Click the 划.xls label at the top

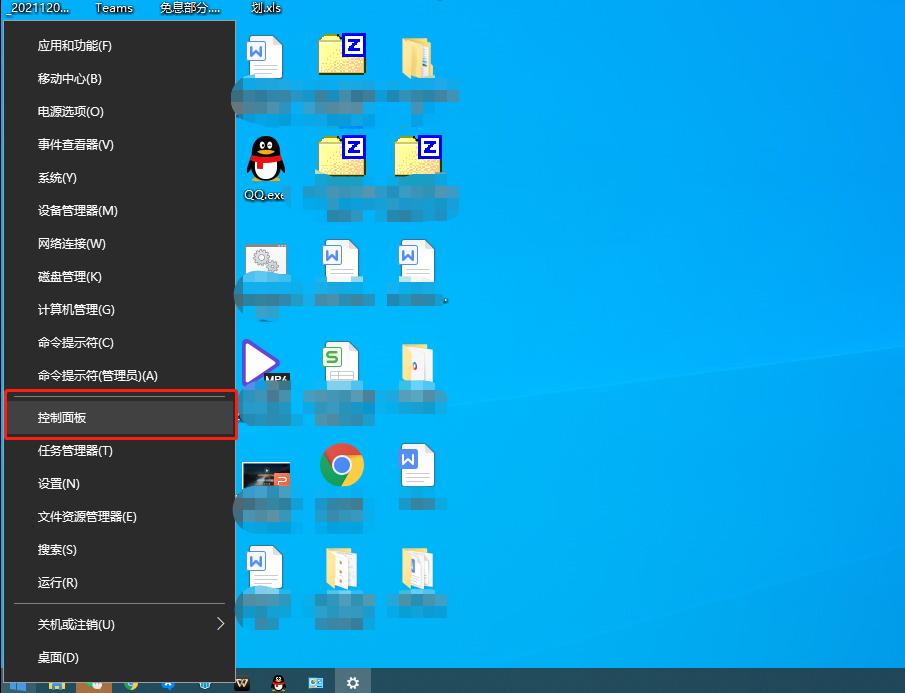pos(265,8)
